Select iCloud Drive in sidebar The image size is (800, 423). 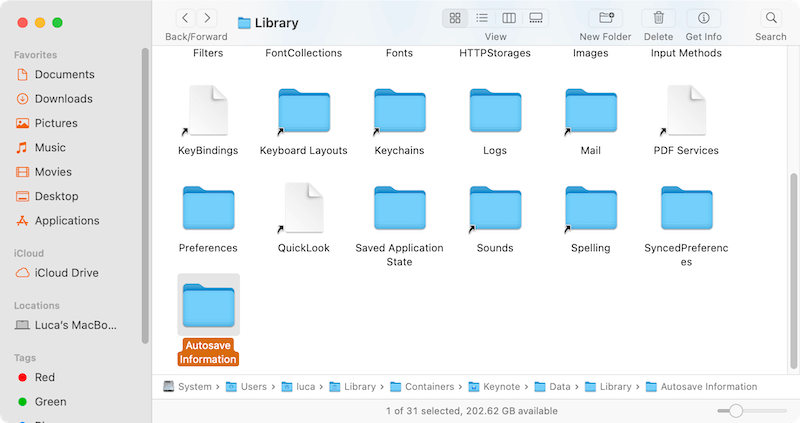[x=66, y=273]
